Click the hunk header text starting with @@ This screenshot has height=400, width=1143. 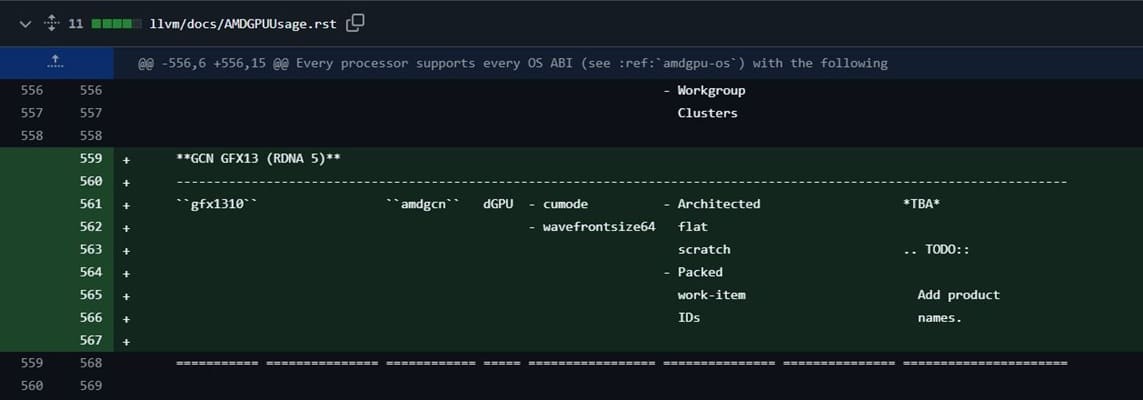[512, 63]
